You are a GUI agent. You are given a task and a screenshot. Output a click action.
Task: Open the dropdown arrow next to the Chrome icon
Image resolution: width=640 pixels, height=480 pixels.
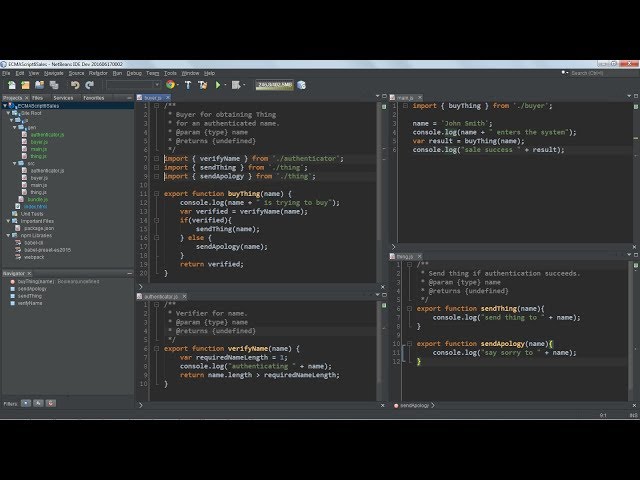[x=178, y=85]
